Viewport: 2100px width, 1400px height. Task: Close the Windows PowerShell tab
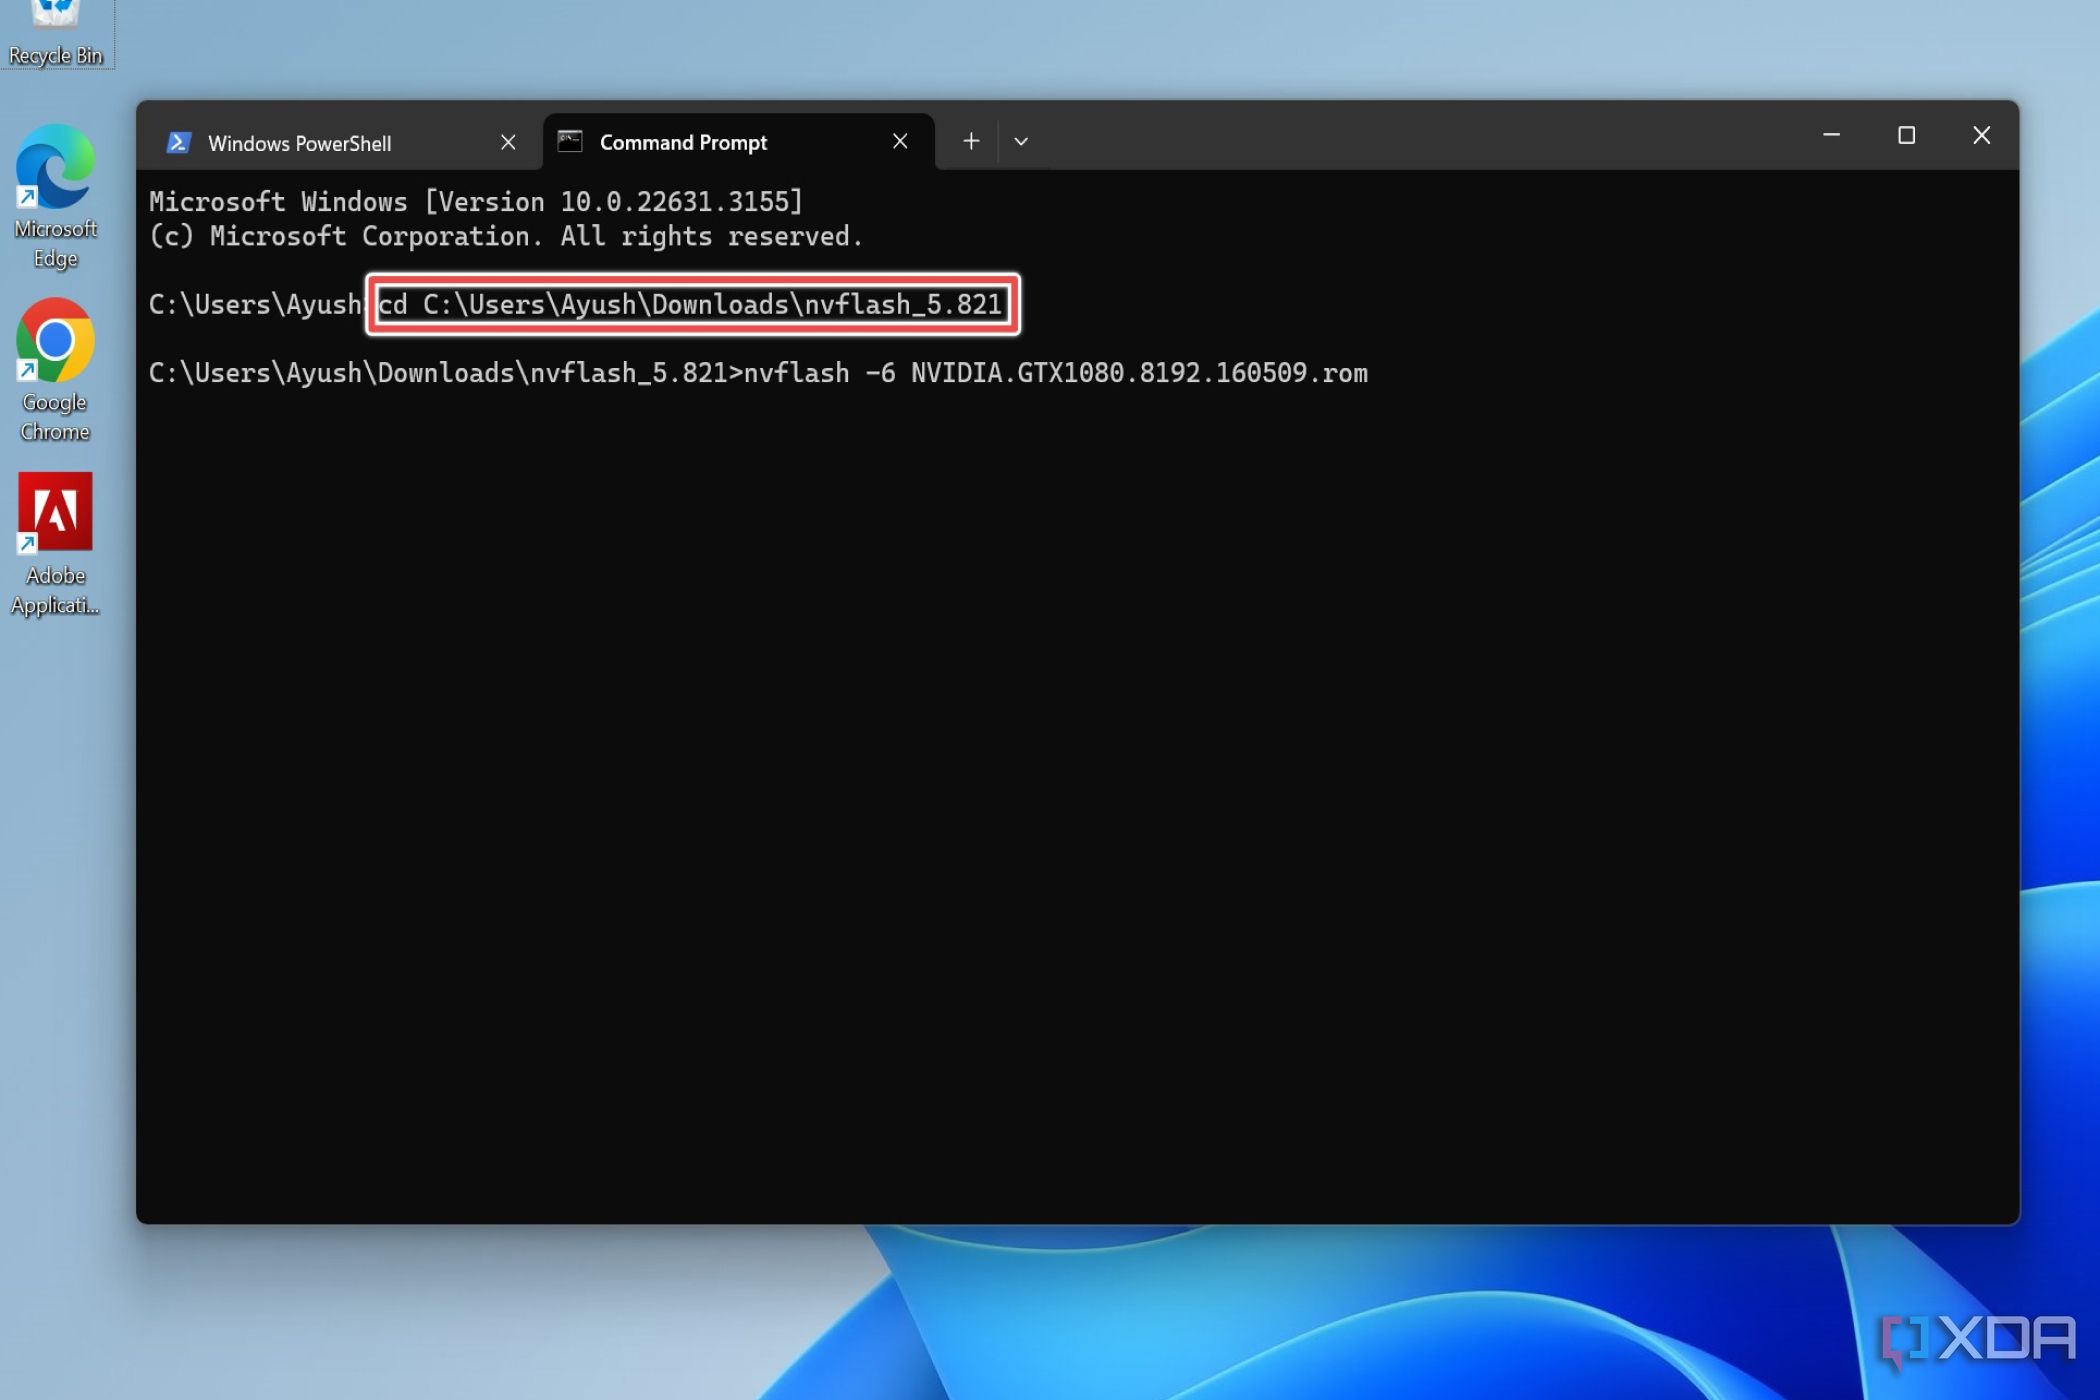coord(506,142)
